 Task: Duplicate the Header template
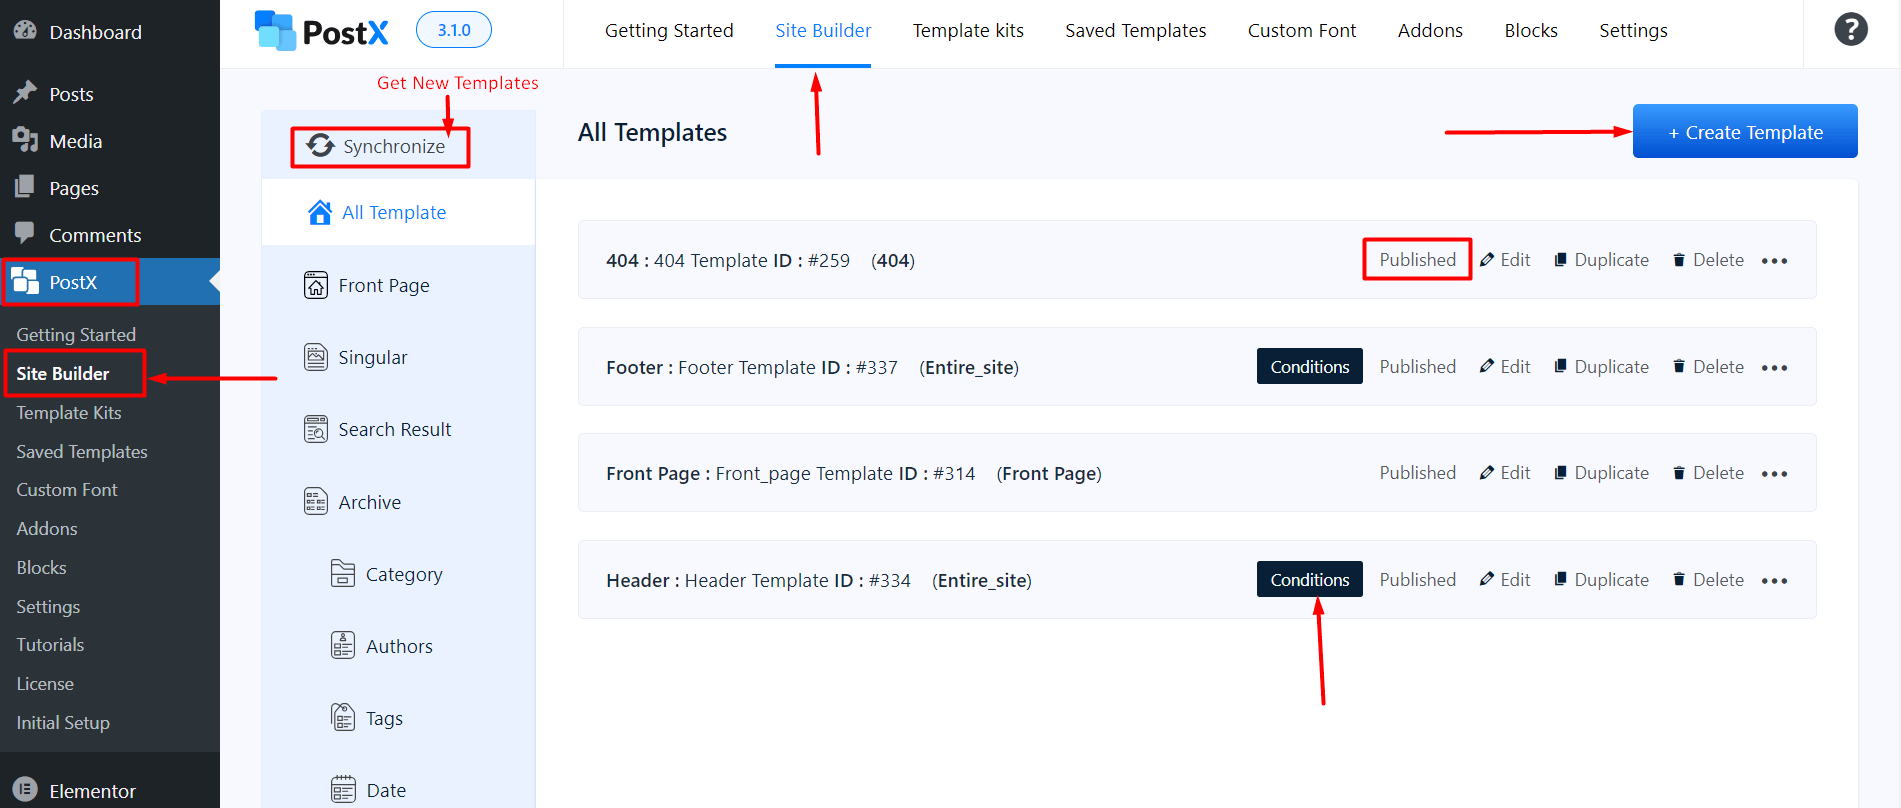tap(1601, 580)
